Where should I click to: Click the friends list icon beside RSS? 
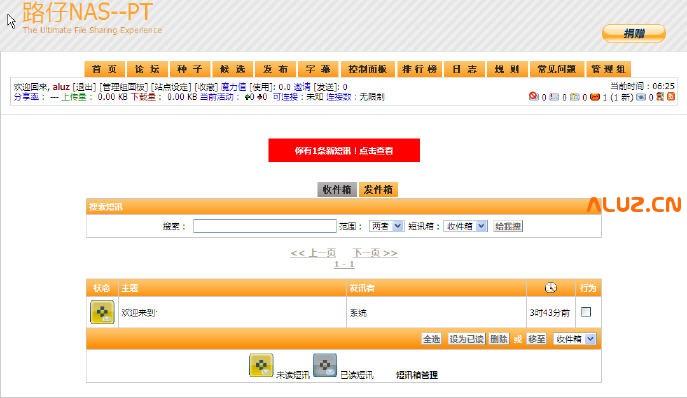660,96
